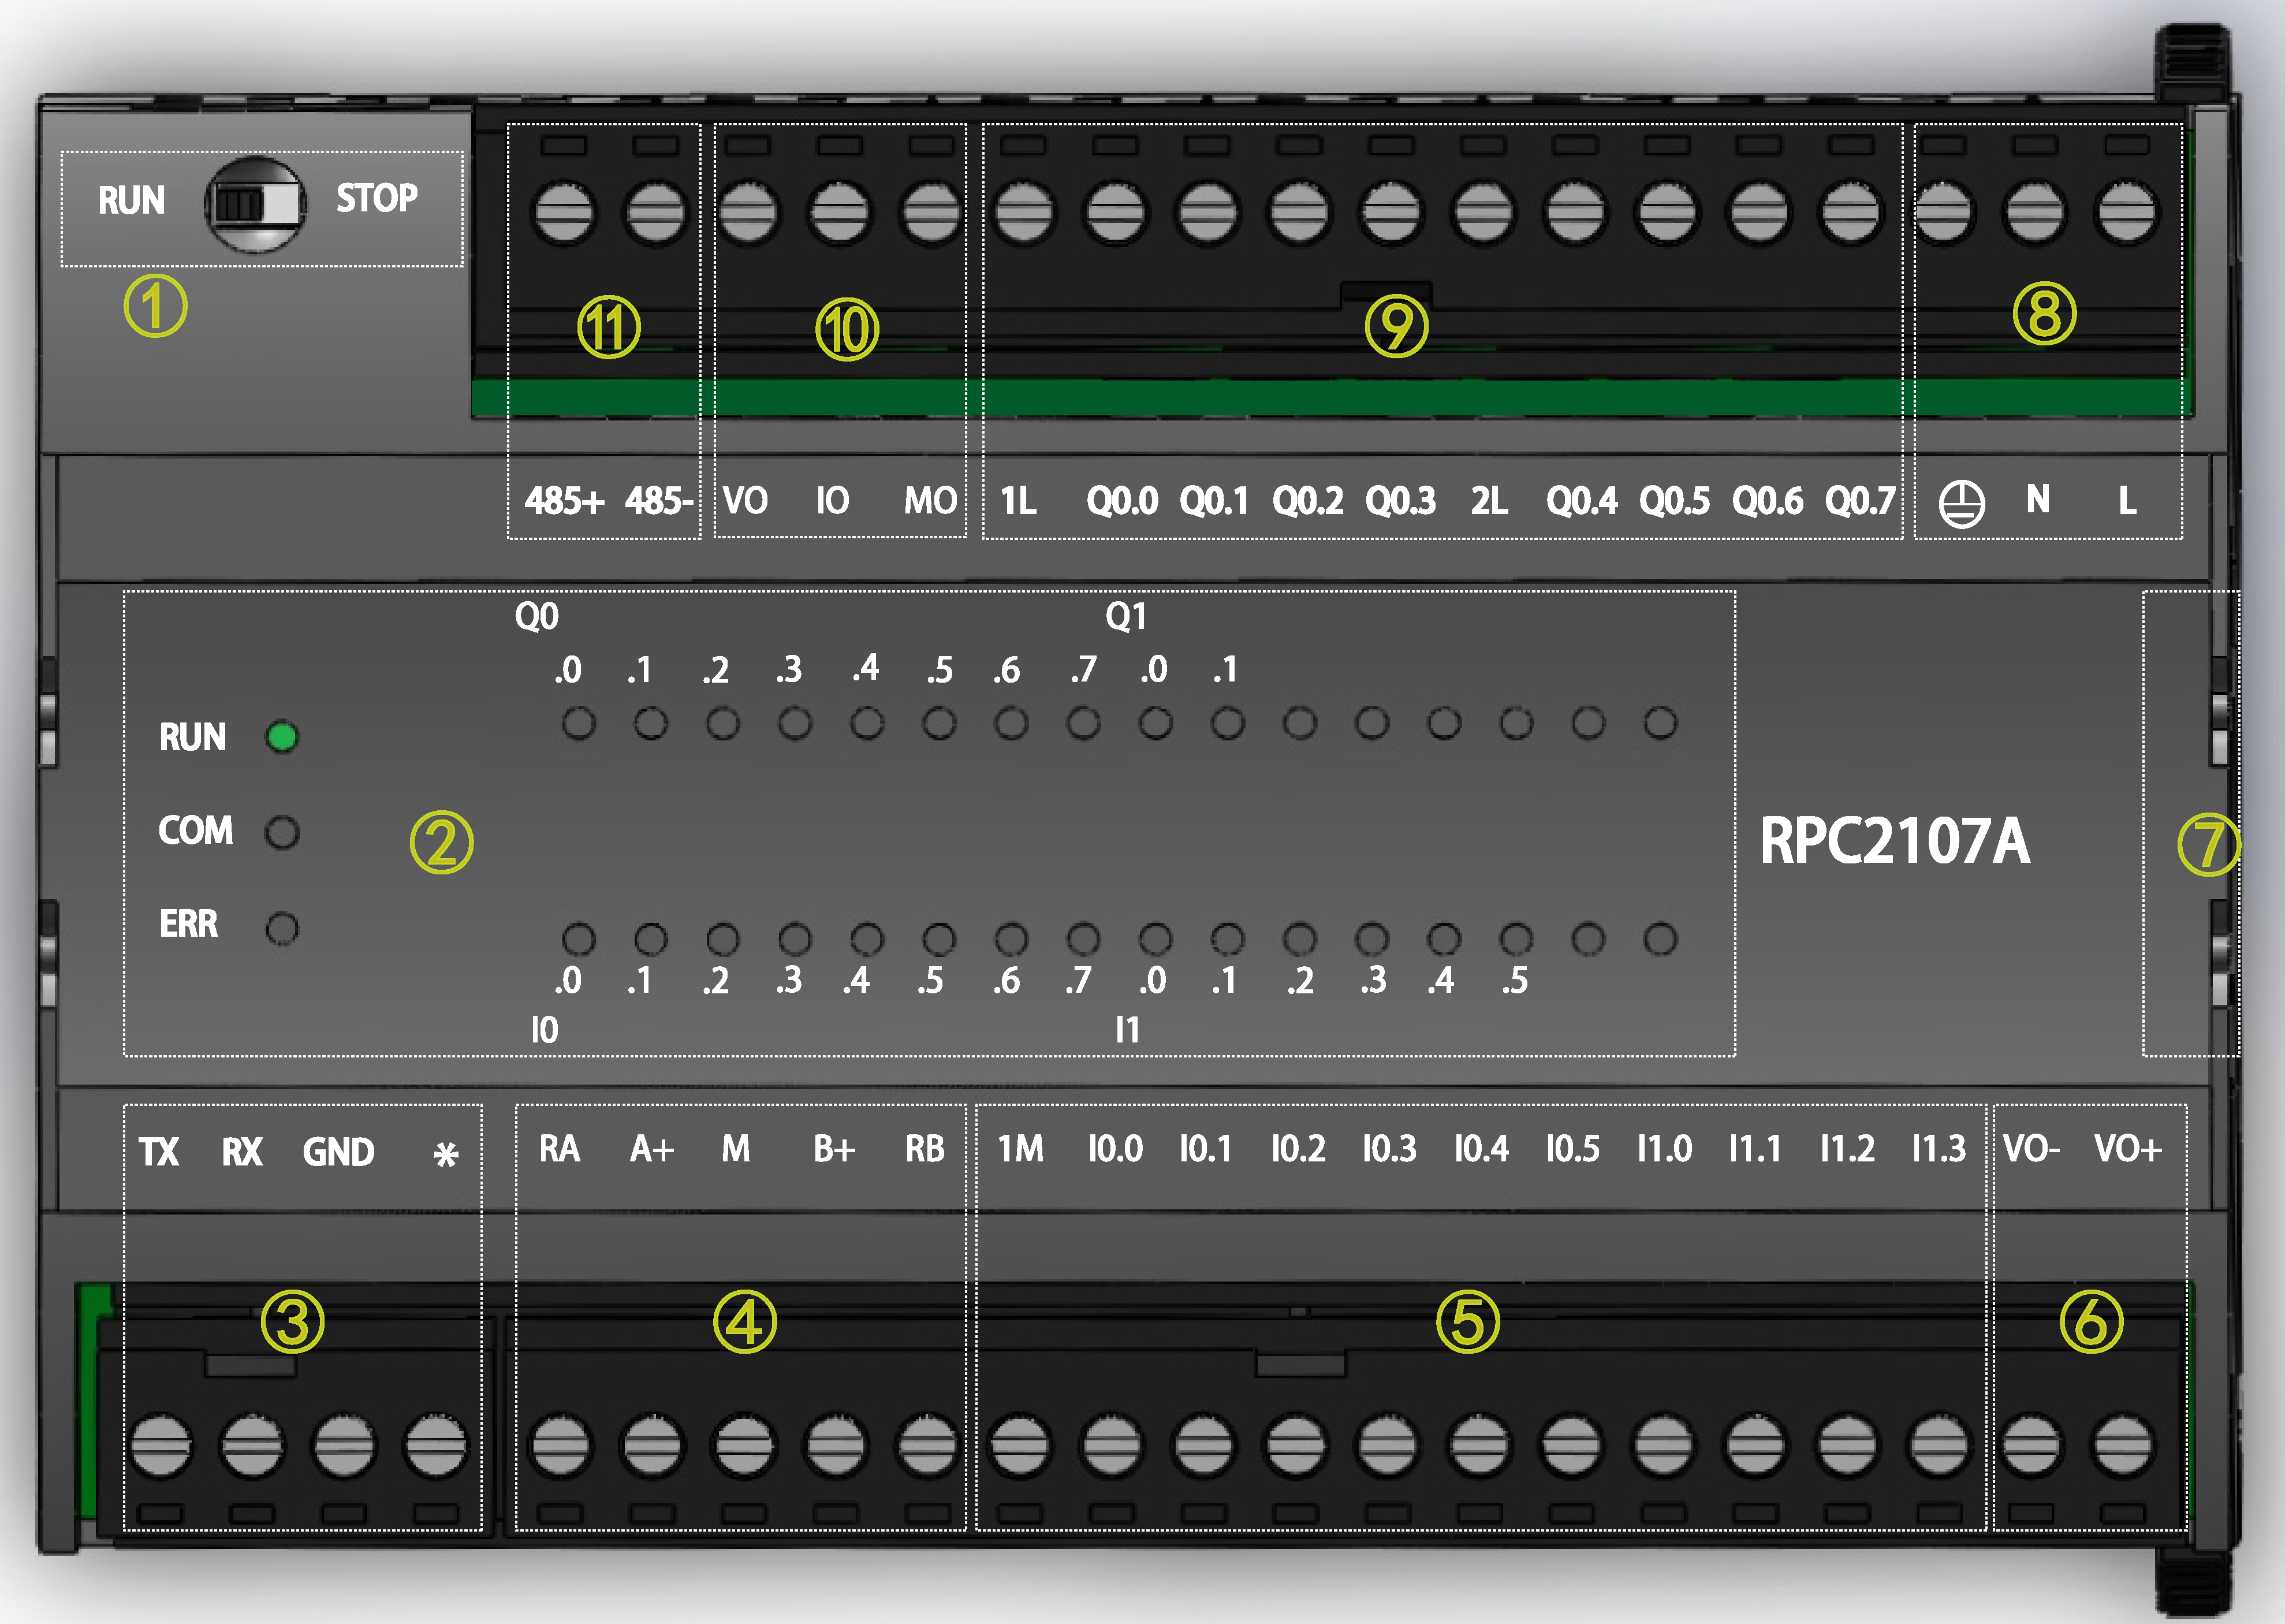
Task: Click the Q0 .0 output indicator LED
Action: (579, 723)
